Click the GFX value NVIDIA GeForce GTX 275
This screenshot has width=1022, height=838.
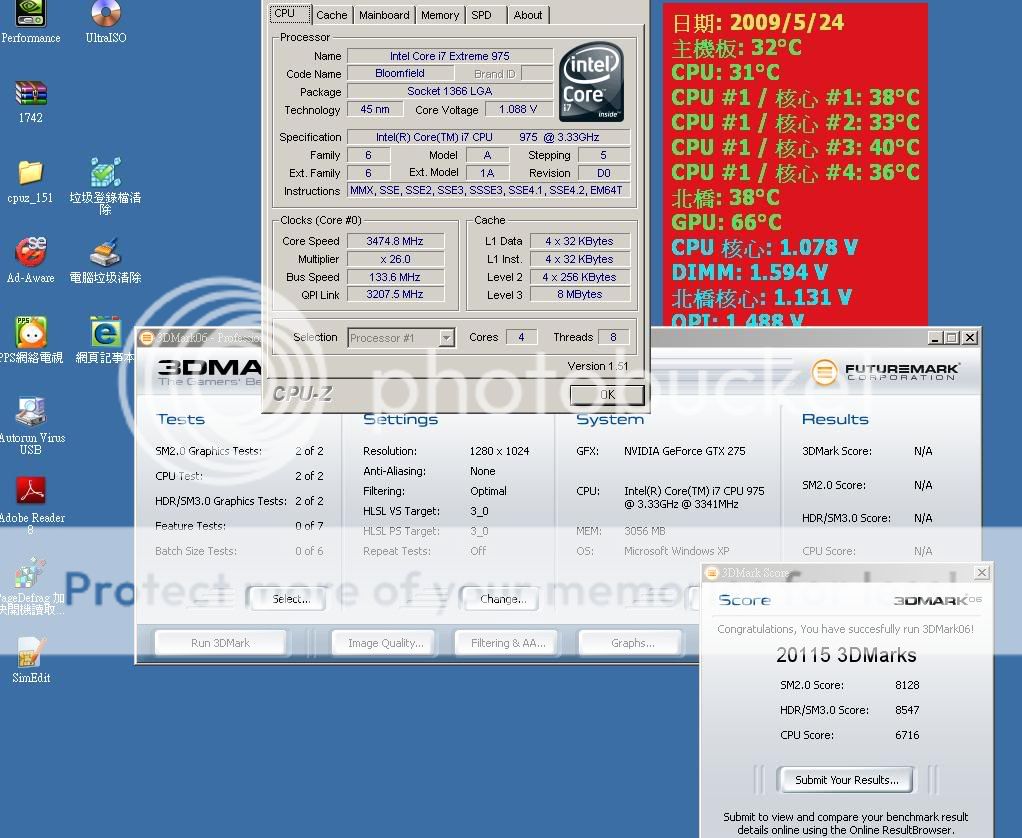click(x=684, y=451)
